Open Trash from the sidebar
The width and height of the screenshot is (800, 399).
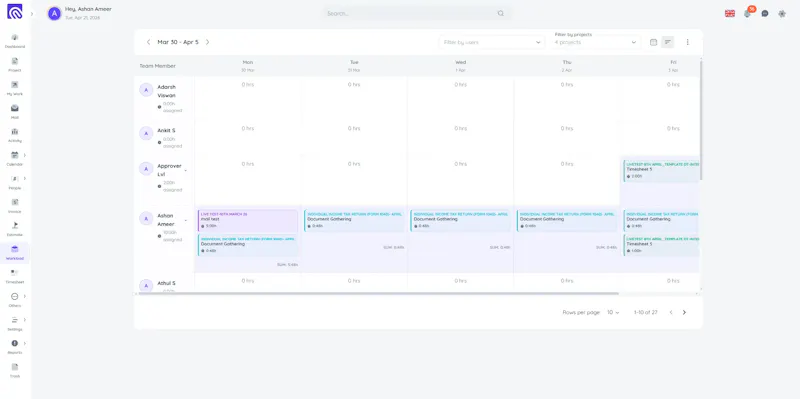[15, 370]
